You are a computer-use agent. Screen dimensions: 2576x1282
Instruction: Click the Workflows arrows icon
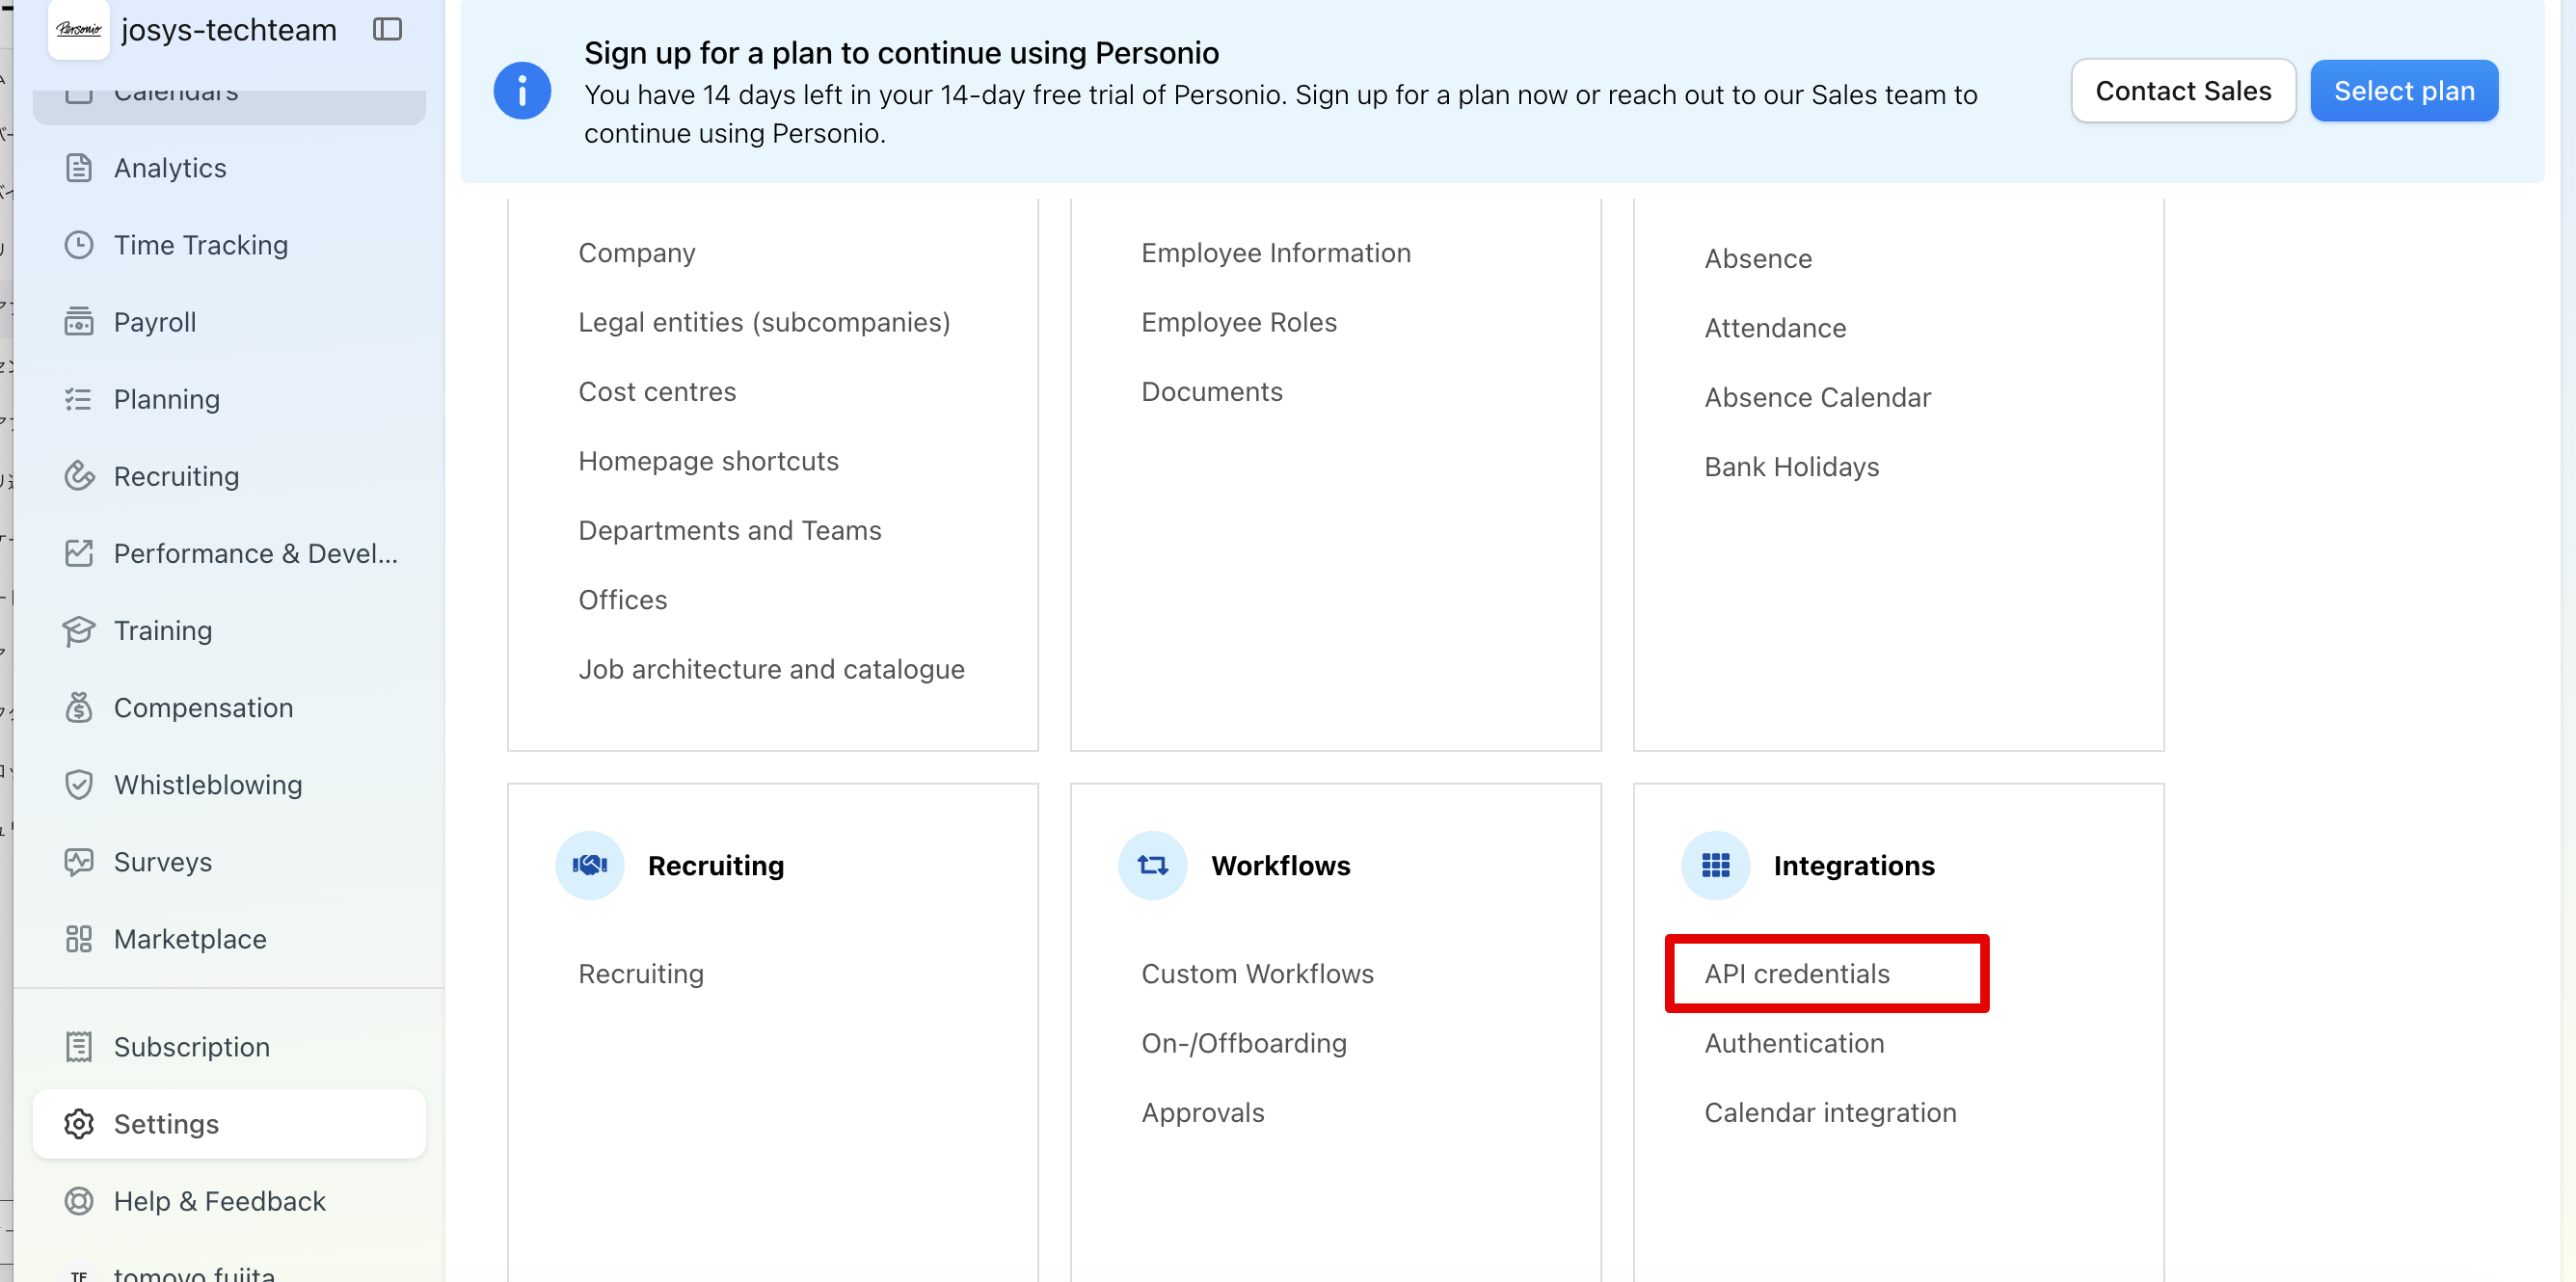1152,865
